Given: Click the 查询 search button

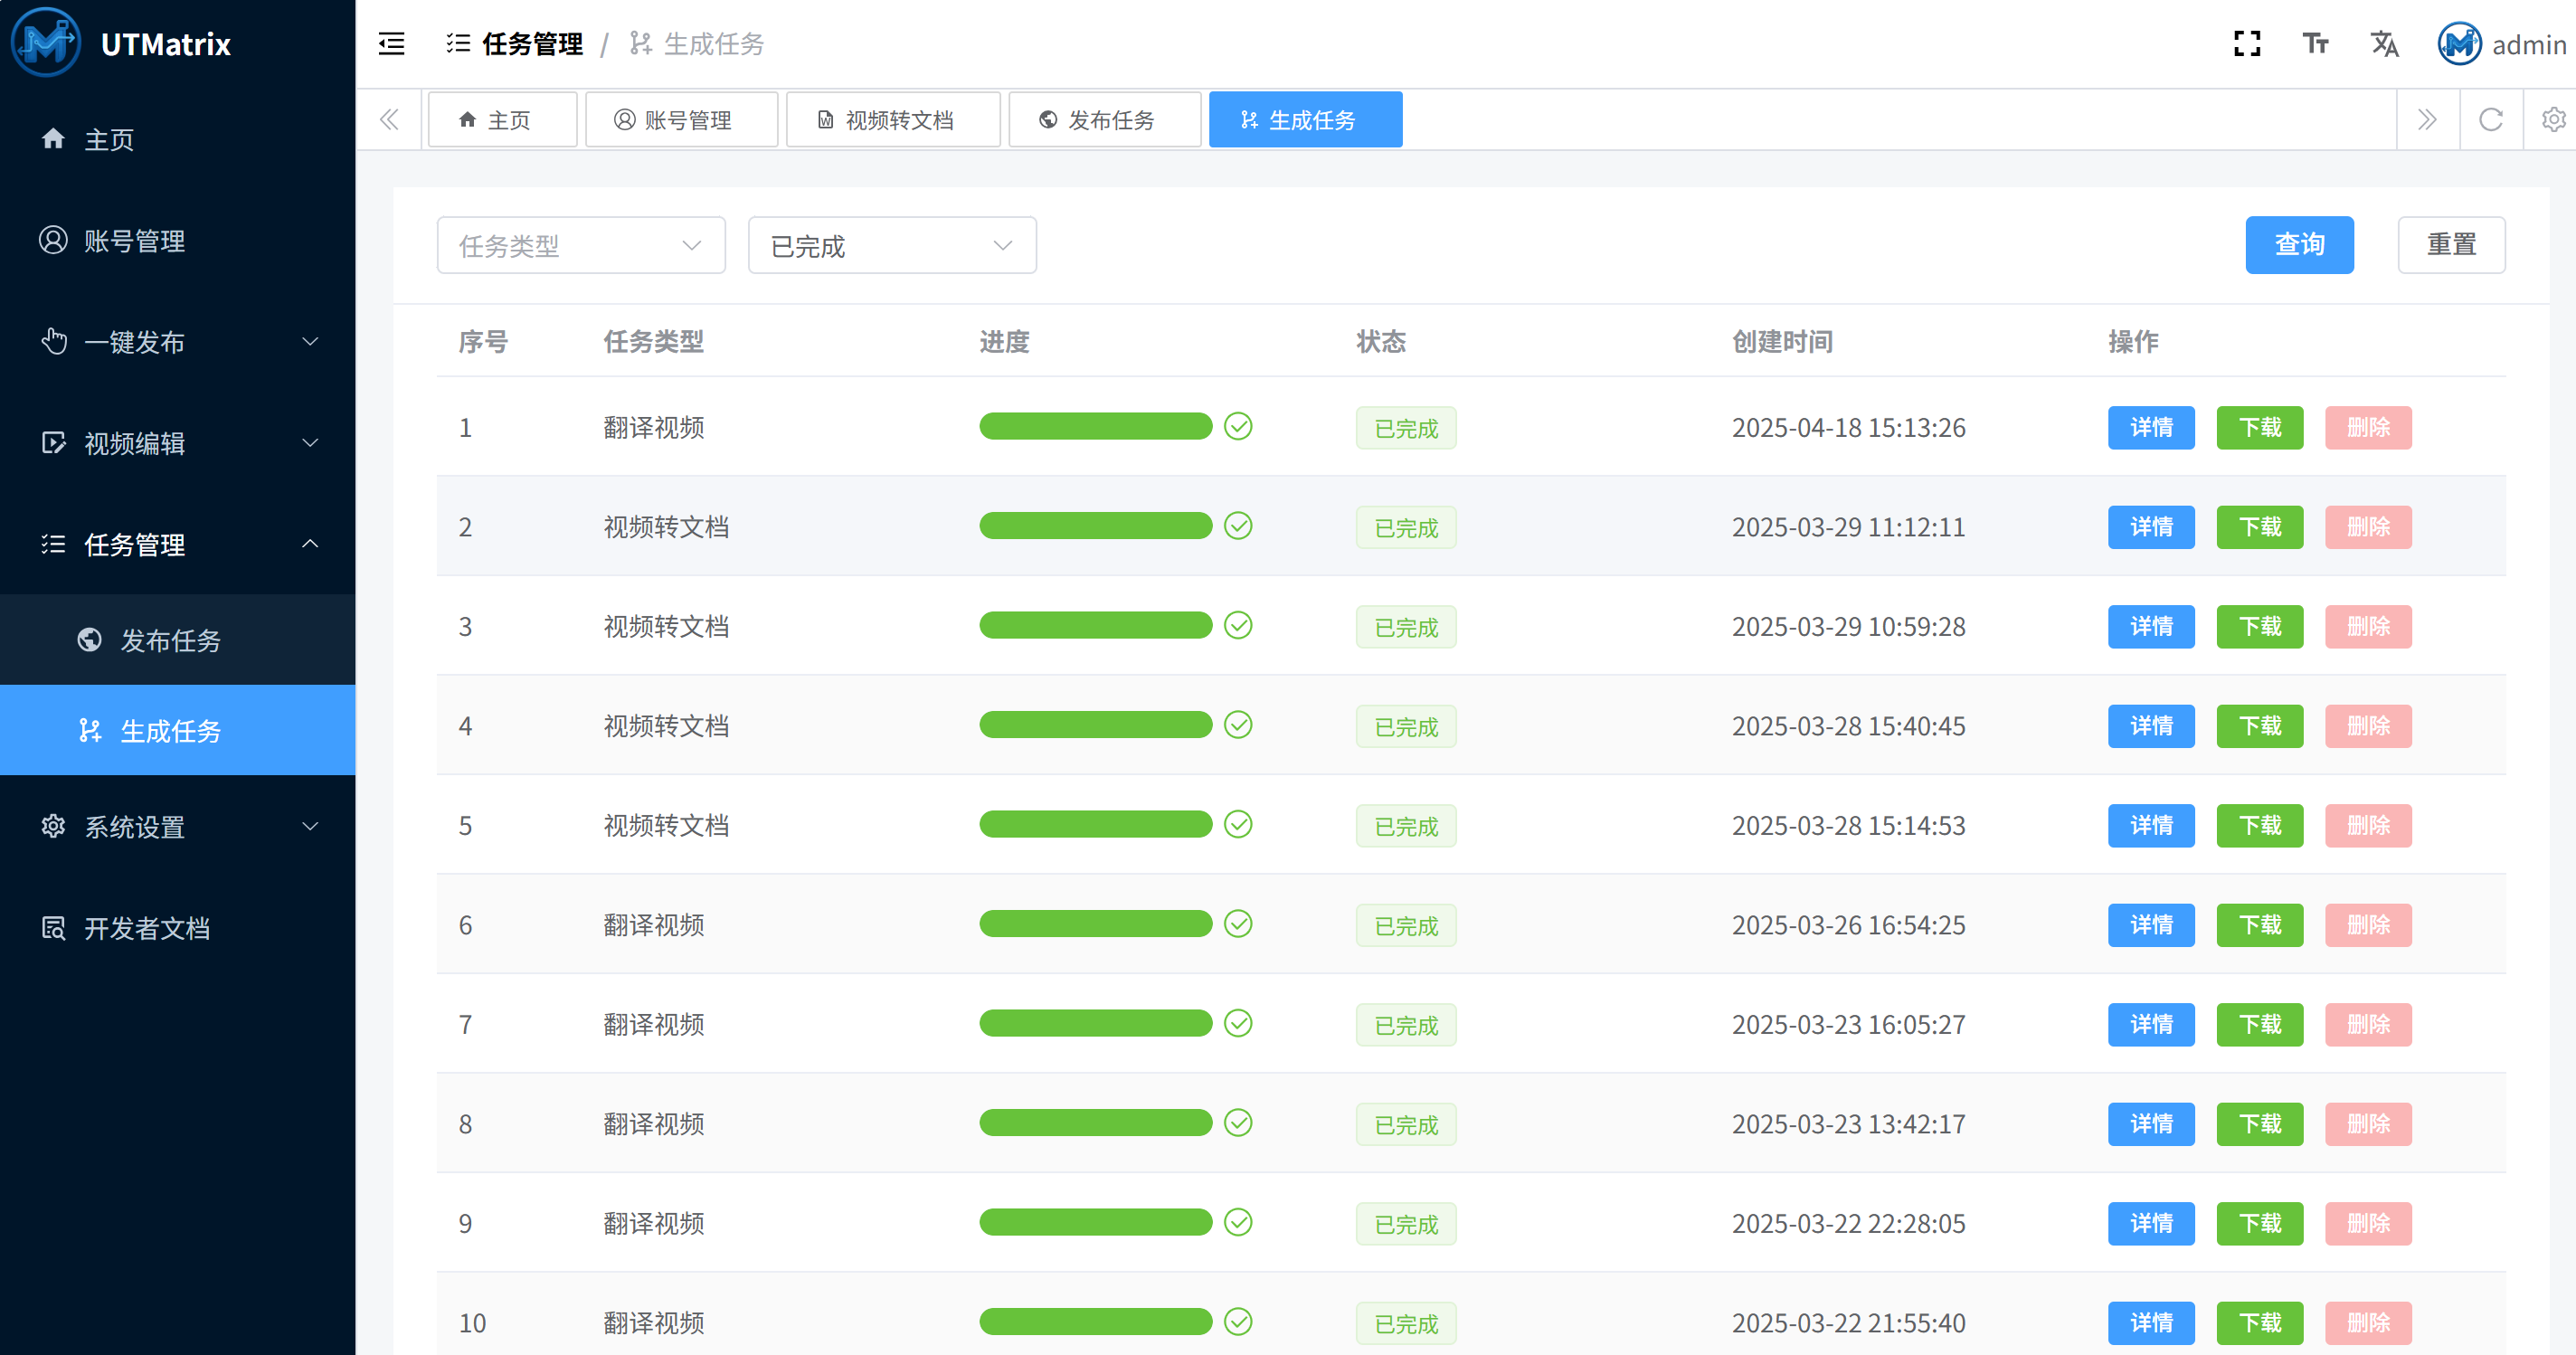Looking at the screenshot, I should pyautogui.click(x=2299, y=245).
